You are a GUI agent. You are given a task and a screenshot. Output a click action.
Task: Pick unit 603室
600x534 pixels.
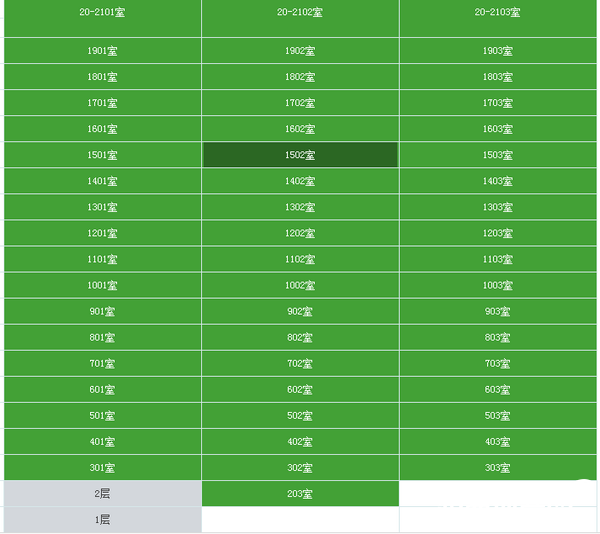(x=498, y=389)
